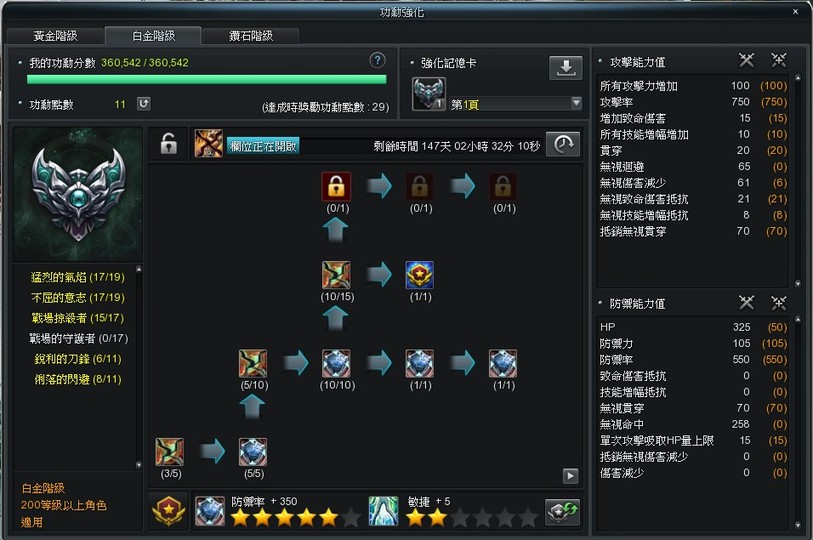
Task: Select the skill node labeled (3/5)
Action: coord(170,452)
